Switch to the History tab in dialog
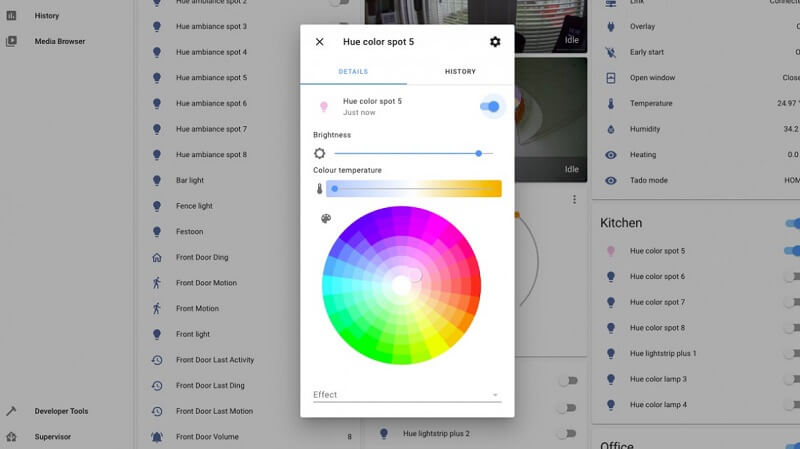800x449 pixels. pos(460,71)
